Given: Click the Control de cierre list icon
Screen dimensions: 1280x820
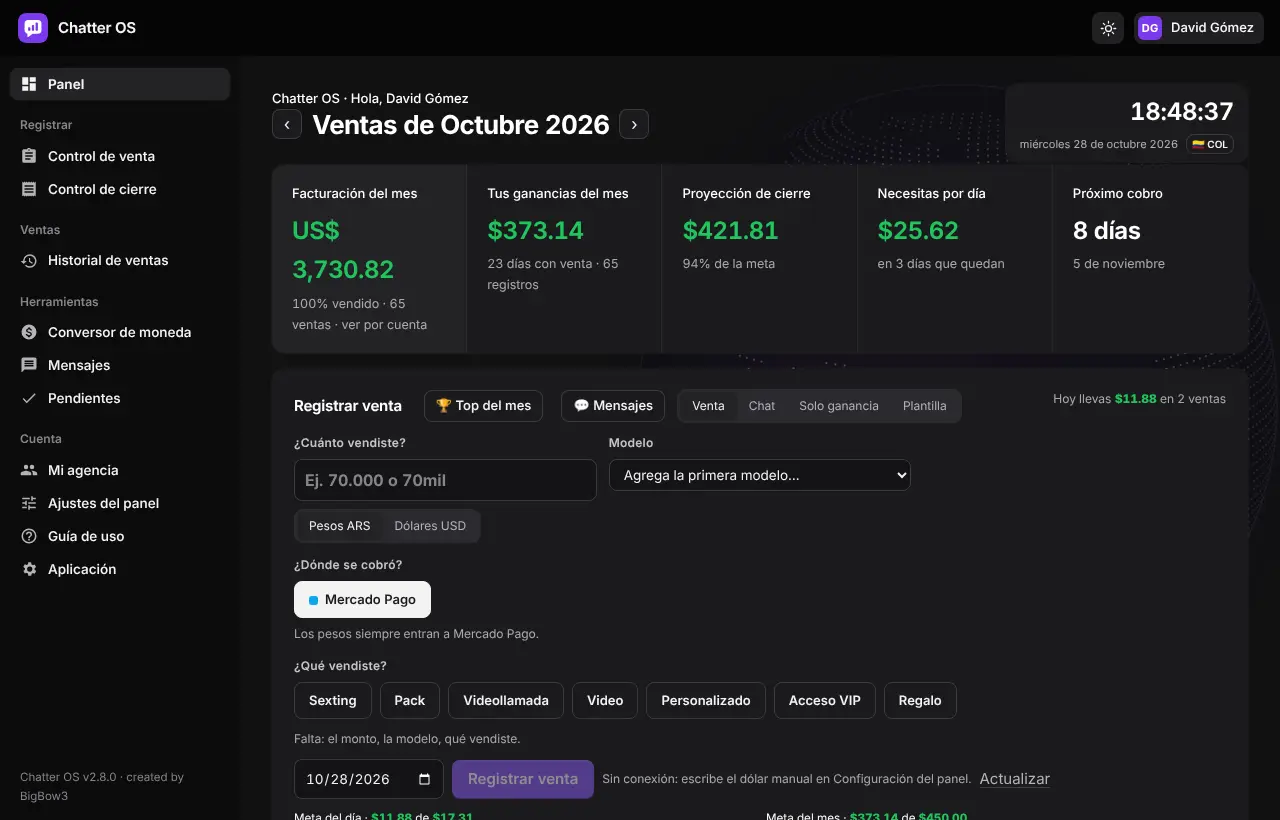Looking at the screenshot, I should (x=29, y=189).
